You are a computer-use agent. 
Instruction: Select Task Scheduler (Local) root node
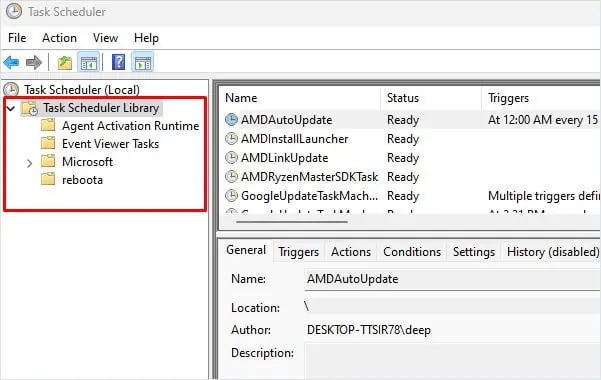82,90
